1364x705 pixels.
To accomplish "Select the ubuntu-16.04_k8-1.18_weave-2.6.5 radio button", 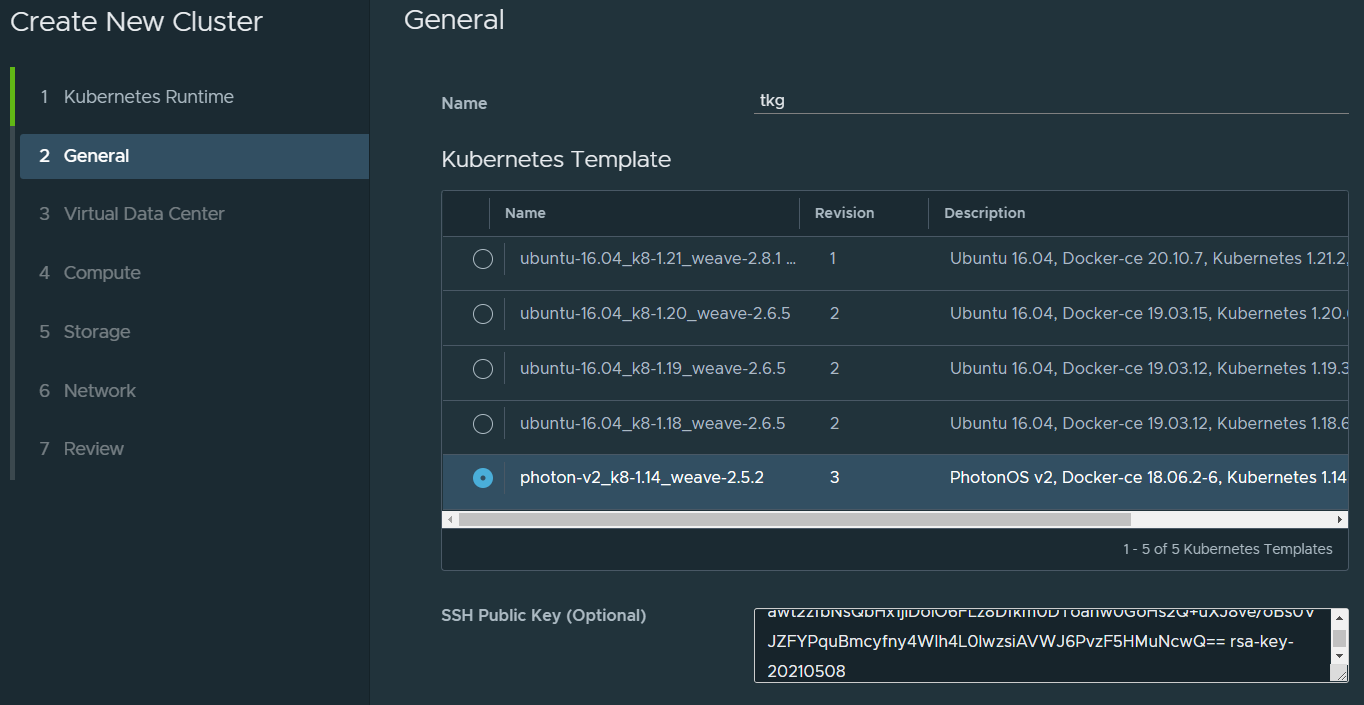I will (x=483, y=424).
